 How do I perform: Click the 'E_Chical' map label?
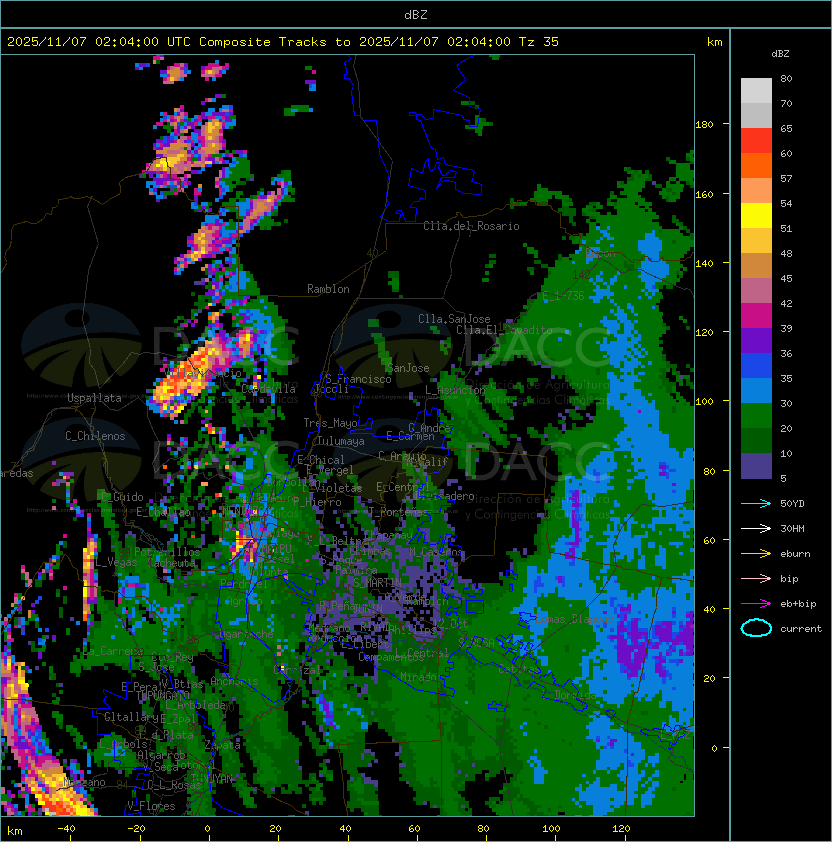(321, 460)
